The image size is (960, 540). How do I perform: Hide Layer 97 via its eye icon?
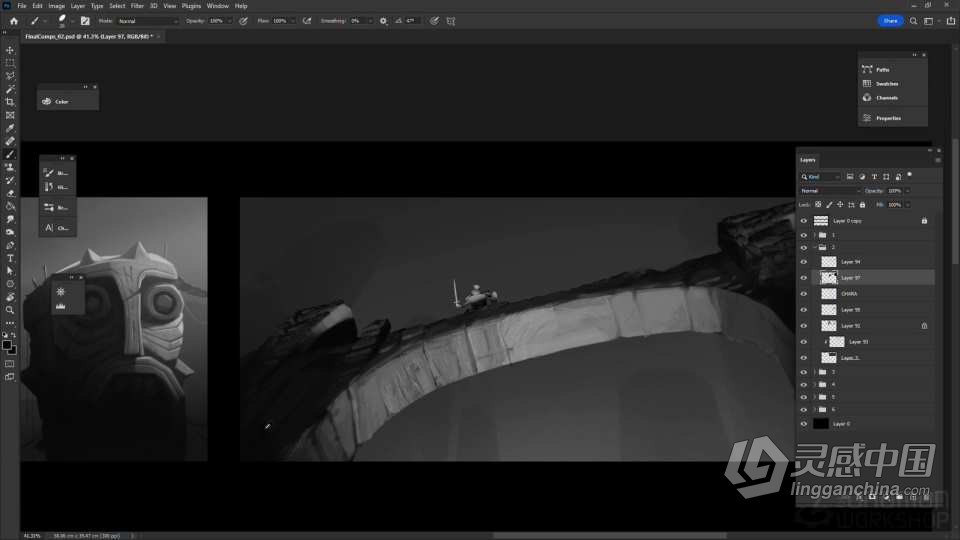803,278
